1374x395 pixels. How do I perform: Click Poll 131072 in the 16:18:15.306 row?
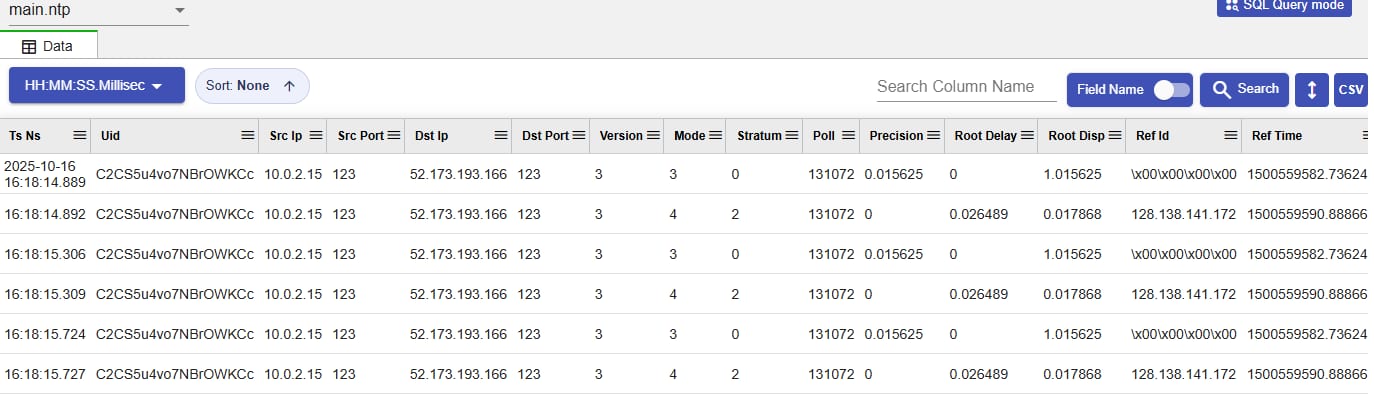[x=831, y=254]
